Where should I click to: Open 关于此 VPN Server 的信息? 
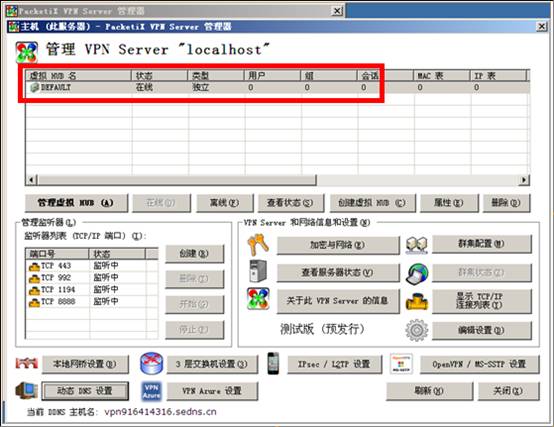pyautogui.click(x=338, y=301)
